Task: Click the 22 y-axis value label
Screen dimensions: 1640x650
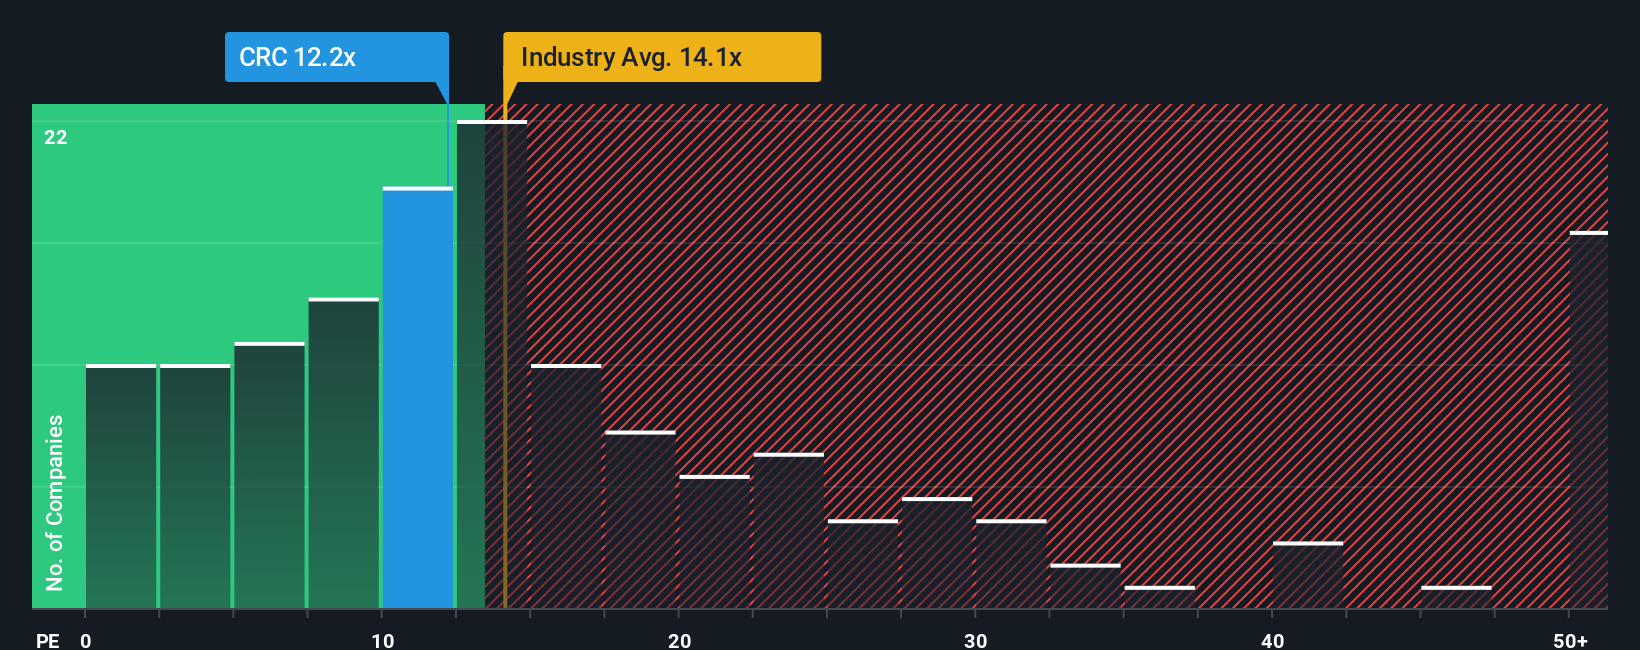Action: (56, 138)
